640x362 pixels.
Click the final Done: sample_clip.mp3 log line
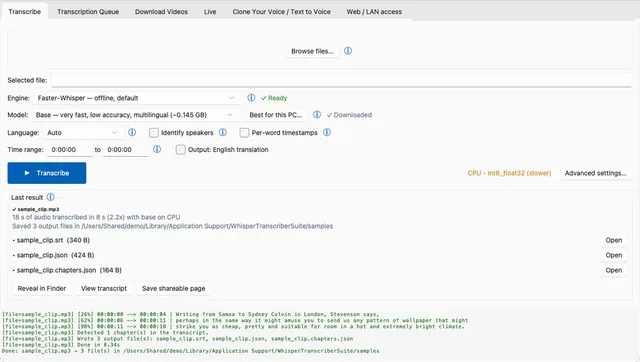coord(191,351)
